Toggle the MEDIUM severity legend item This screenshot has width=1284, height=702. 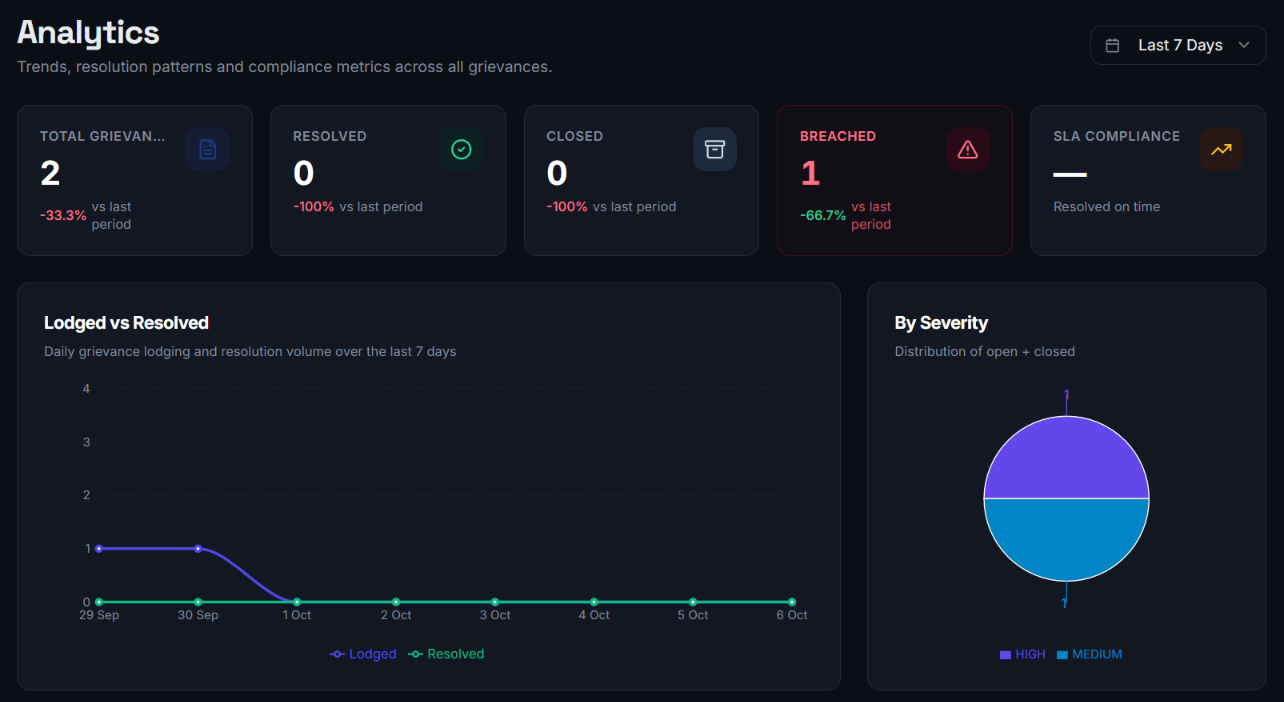tap(1089, 654)
